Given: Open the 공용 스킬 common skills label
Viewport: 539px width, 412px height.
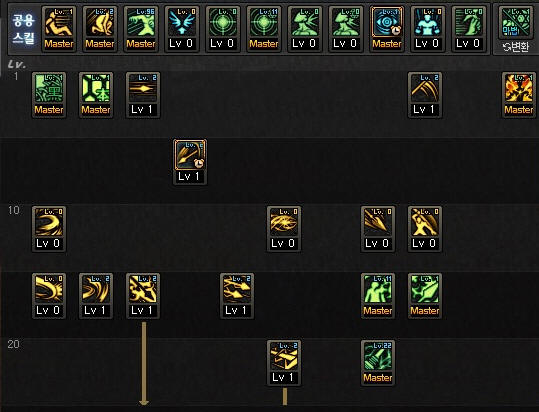Looking at the screenshot, I should (24, 29).
